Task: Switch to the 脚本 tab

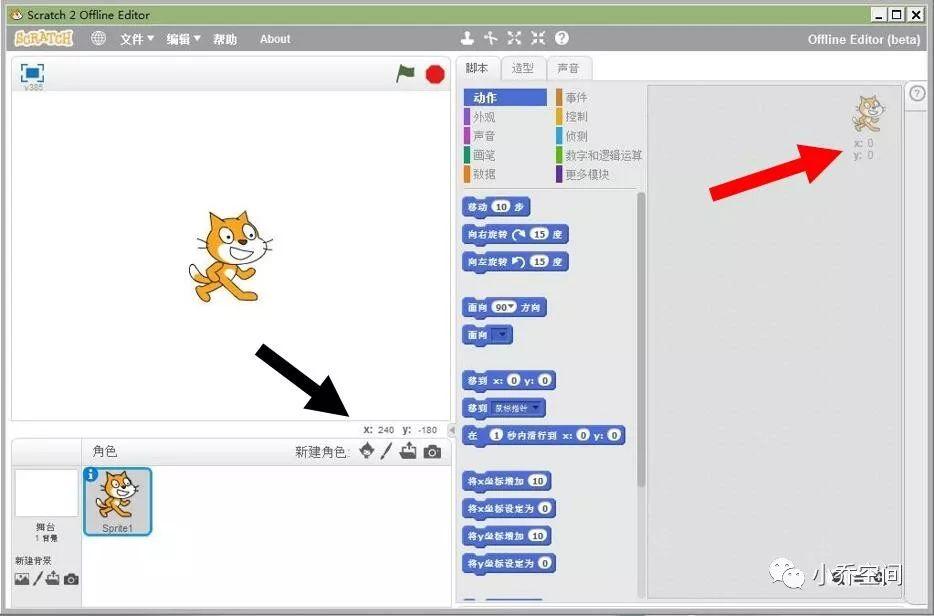Action: tap(477, 69)
